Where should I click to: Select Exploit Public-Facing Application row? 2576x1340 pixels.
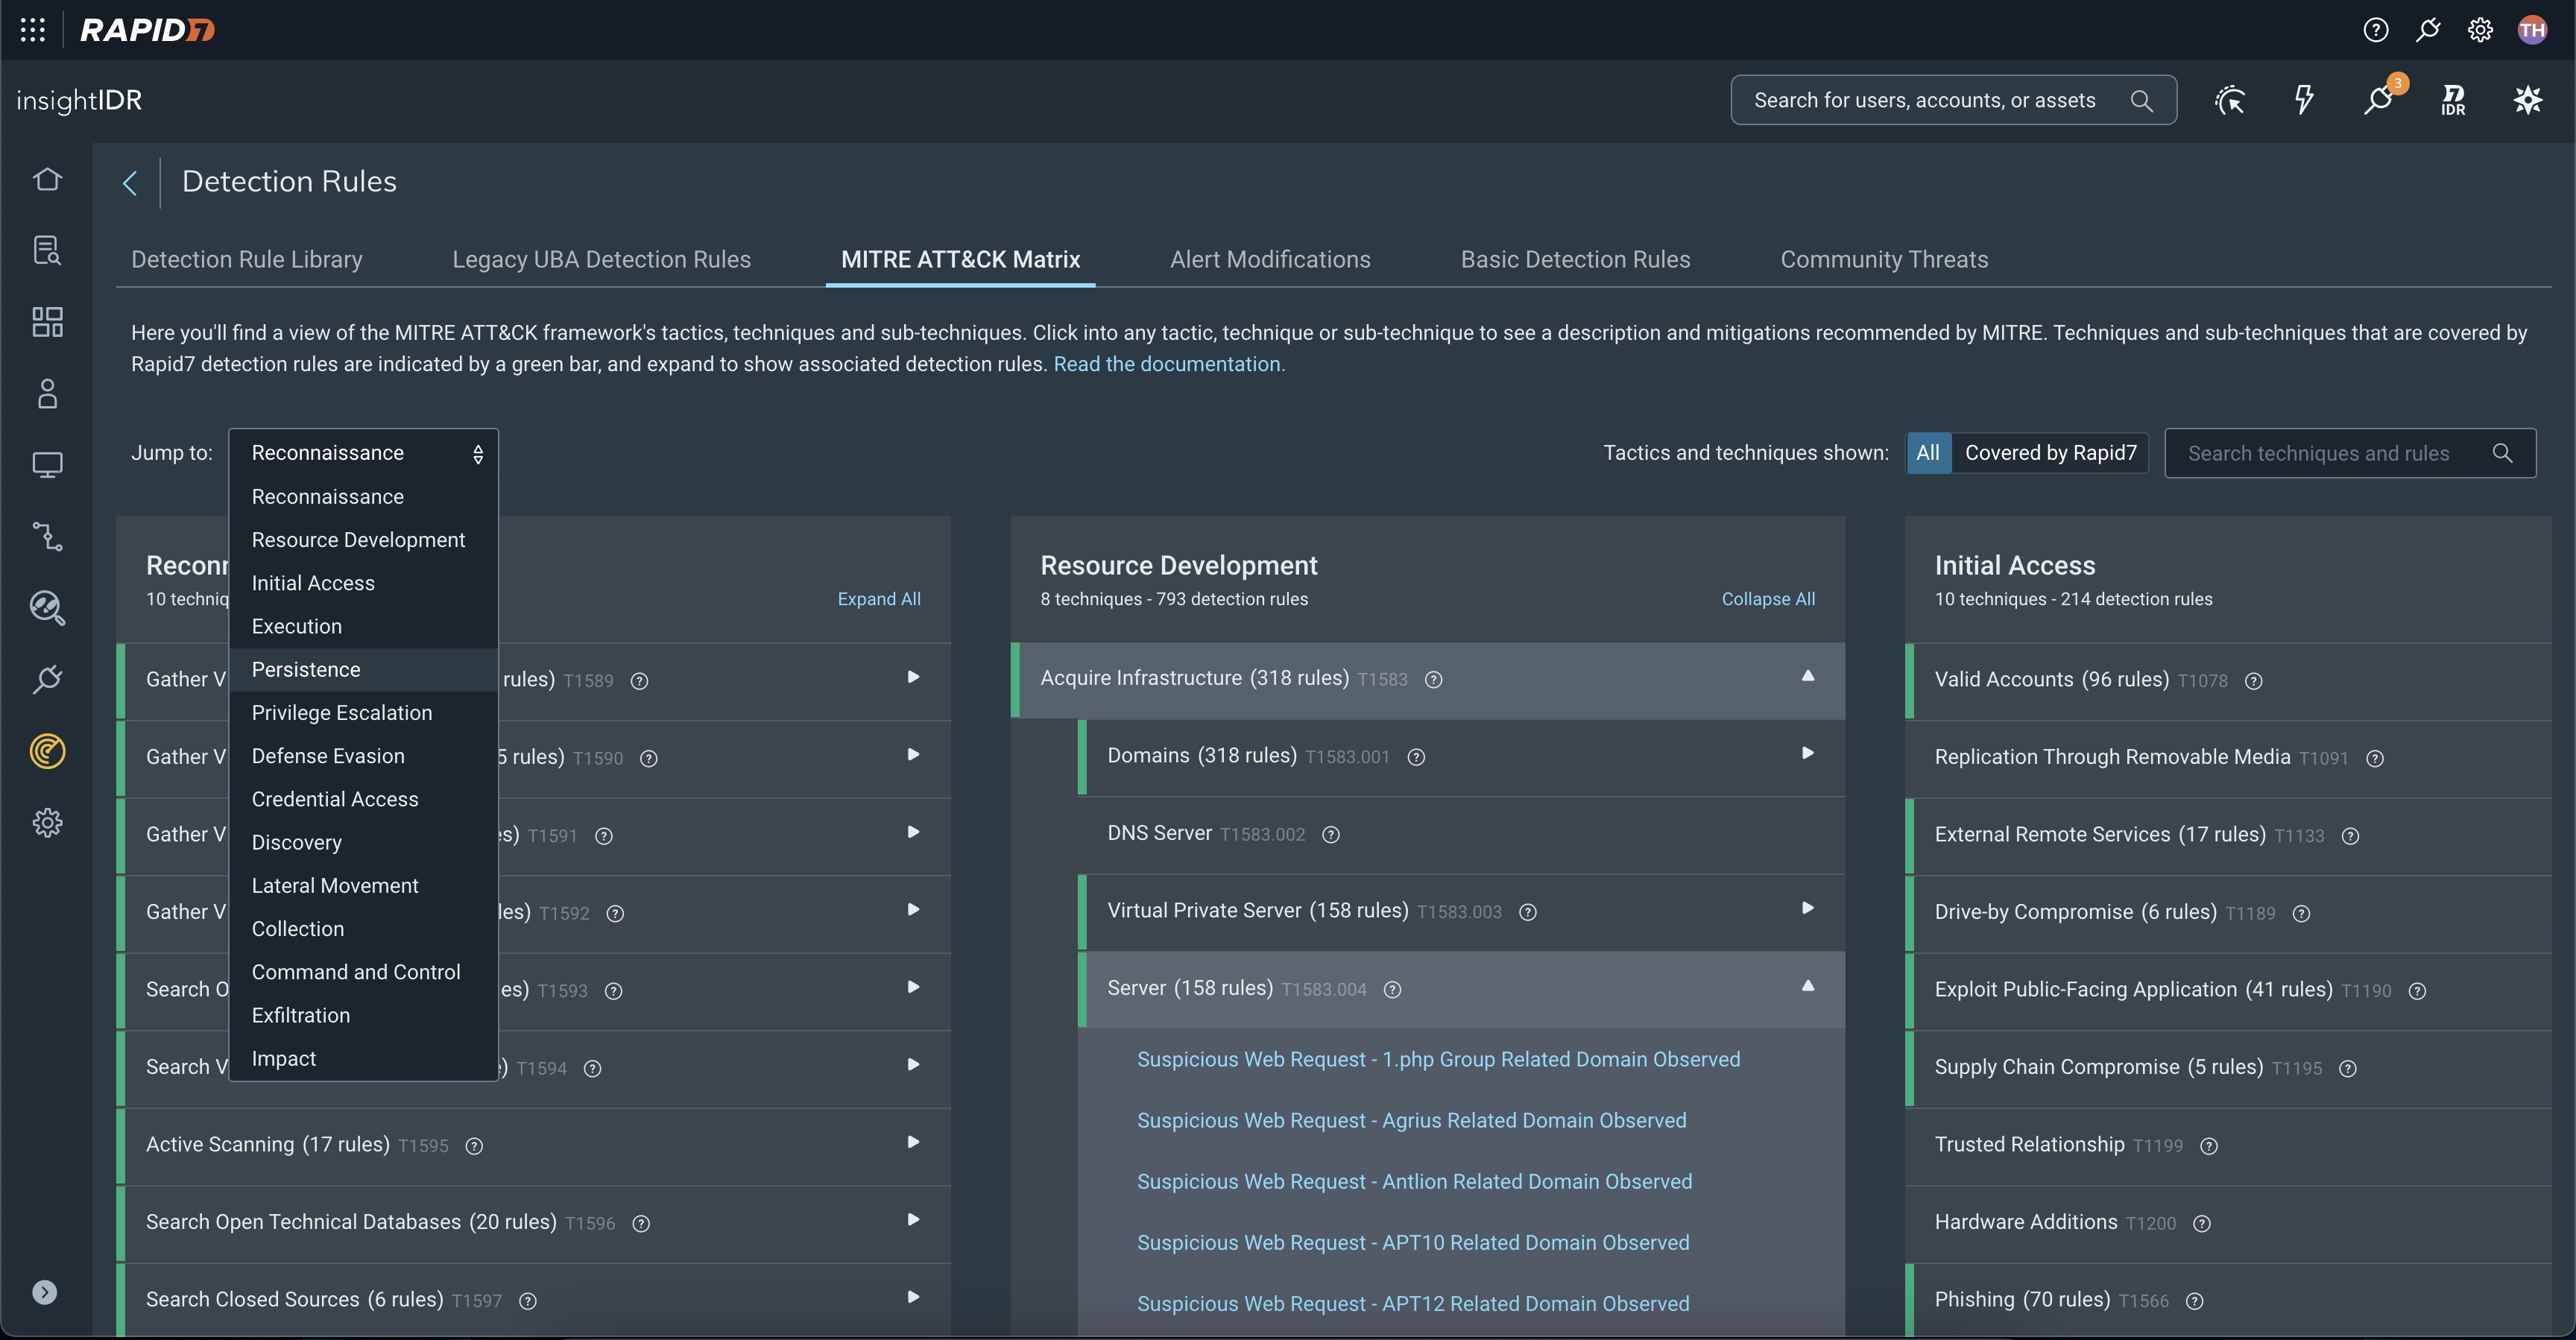2228,990
